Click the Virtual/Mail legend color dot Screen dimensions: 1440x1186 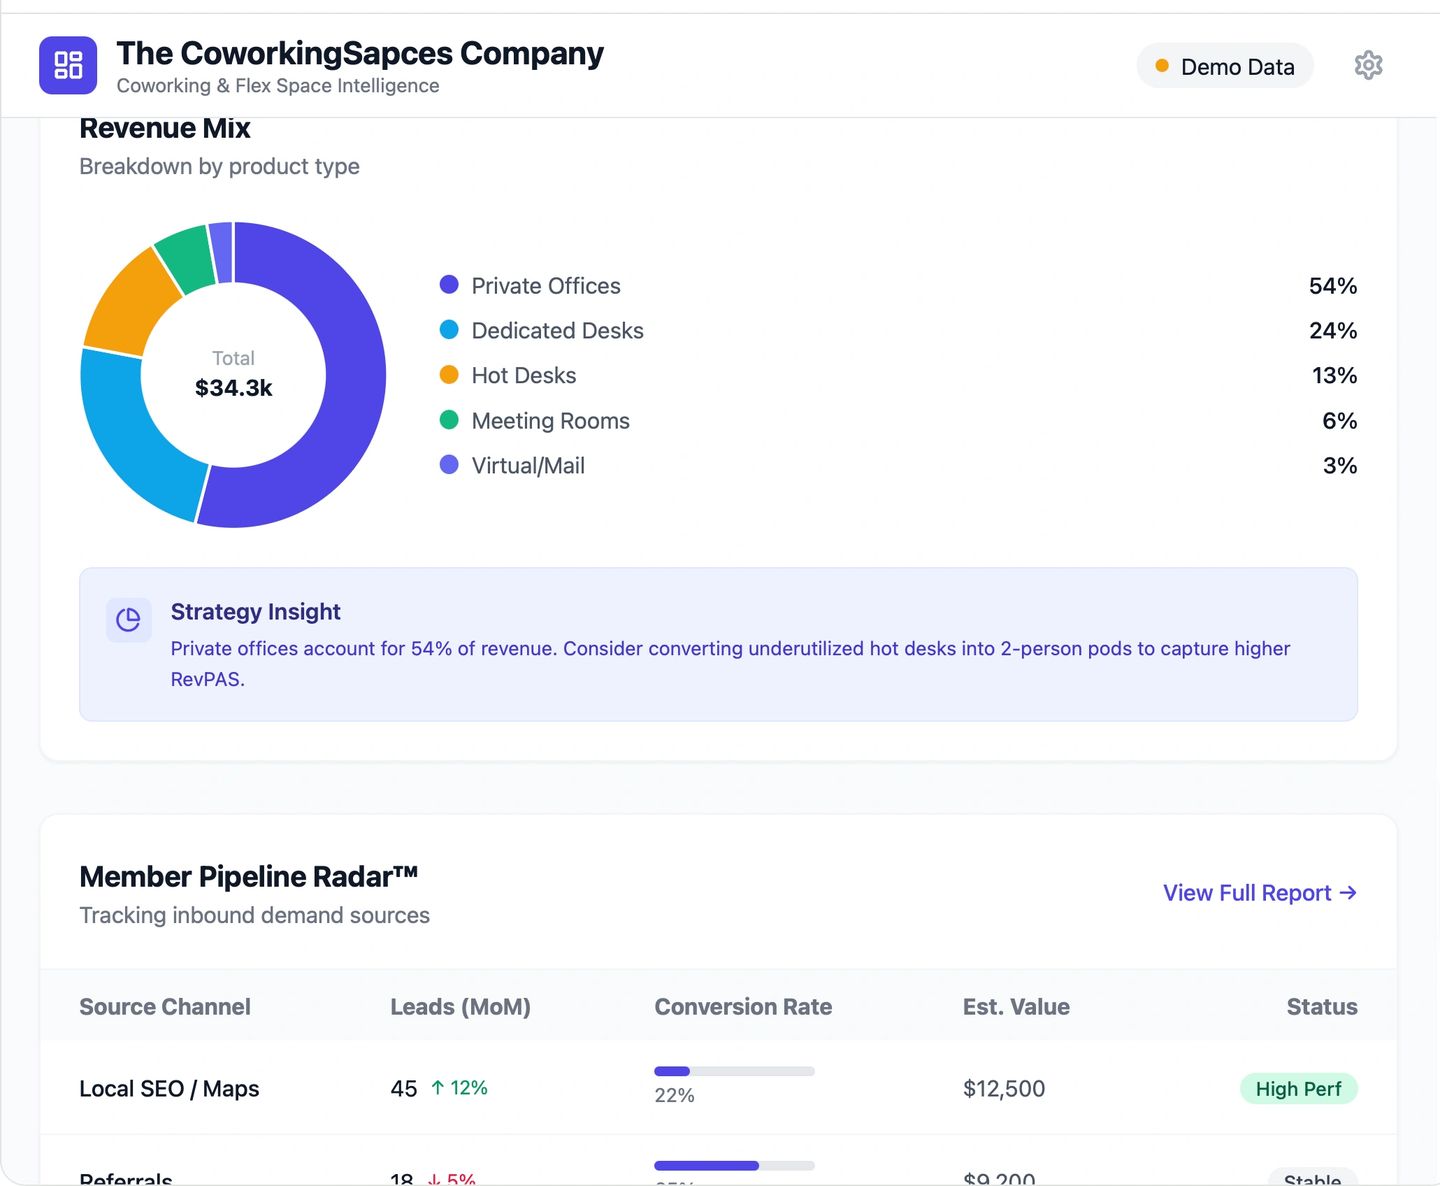pyautogui.click(x=449, y=464)
